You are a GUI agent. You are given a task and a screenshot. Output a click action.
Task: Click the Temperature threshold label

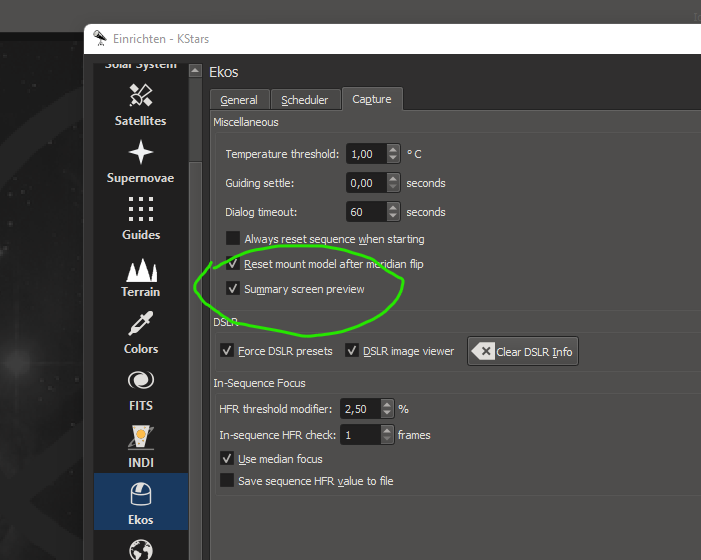(282, 154)
